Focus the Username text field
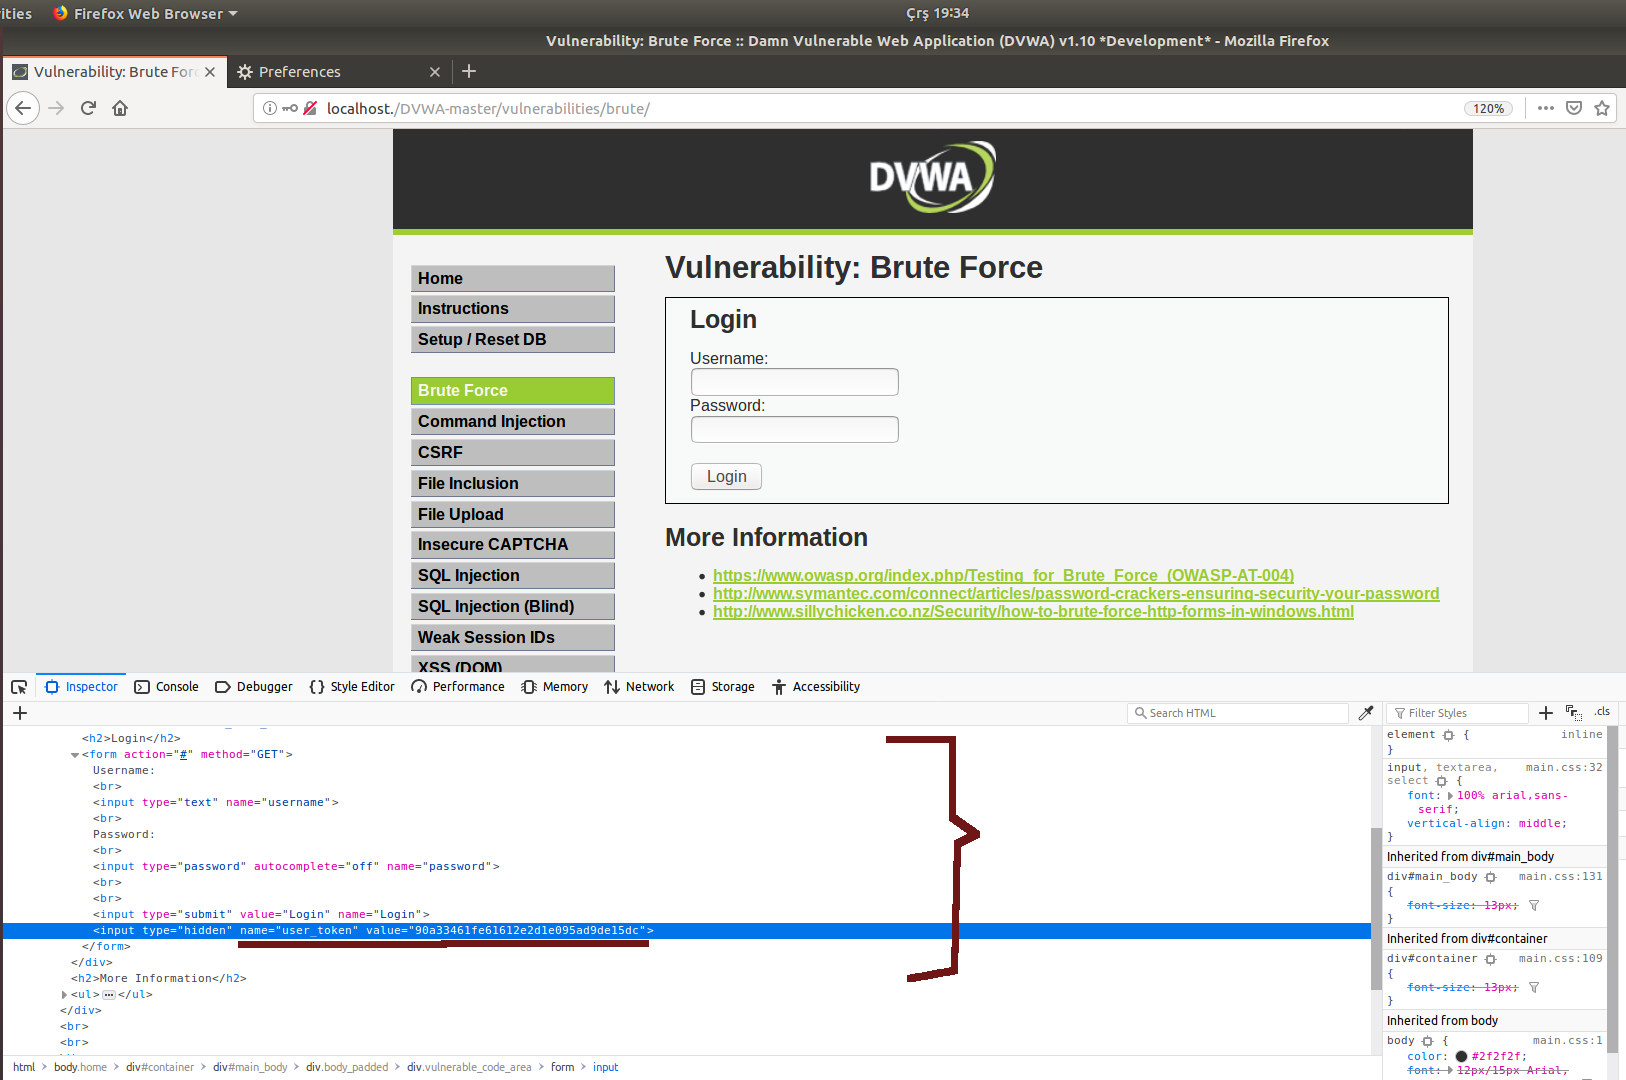The width and height of the screenshot is (1626, 1080). pyautogui.click(x=794, y=382)
